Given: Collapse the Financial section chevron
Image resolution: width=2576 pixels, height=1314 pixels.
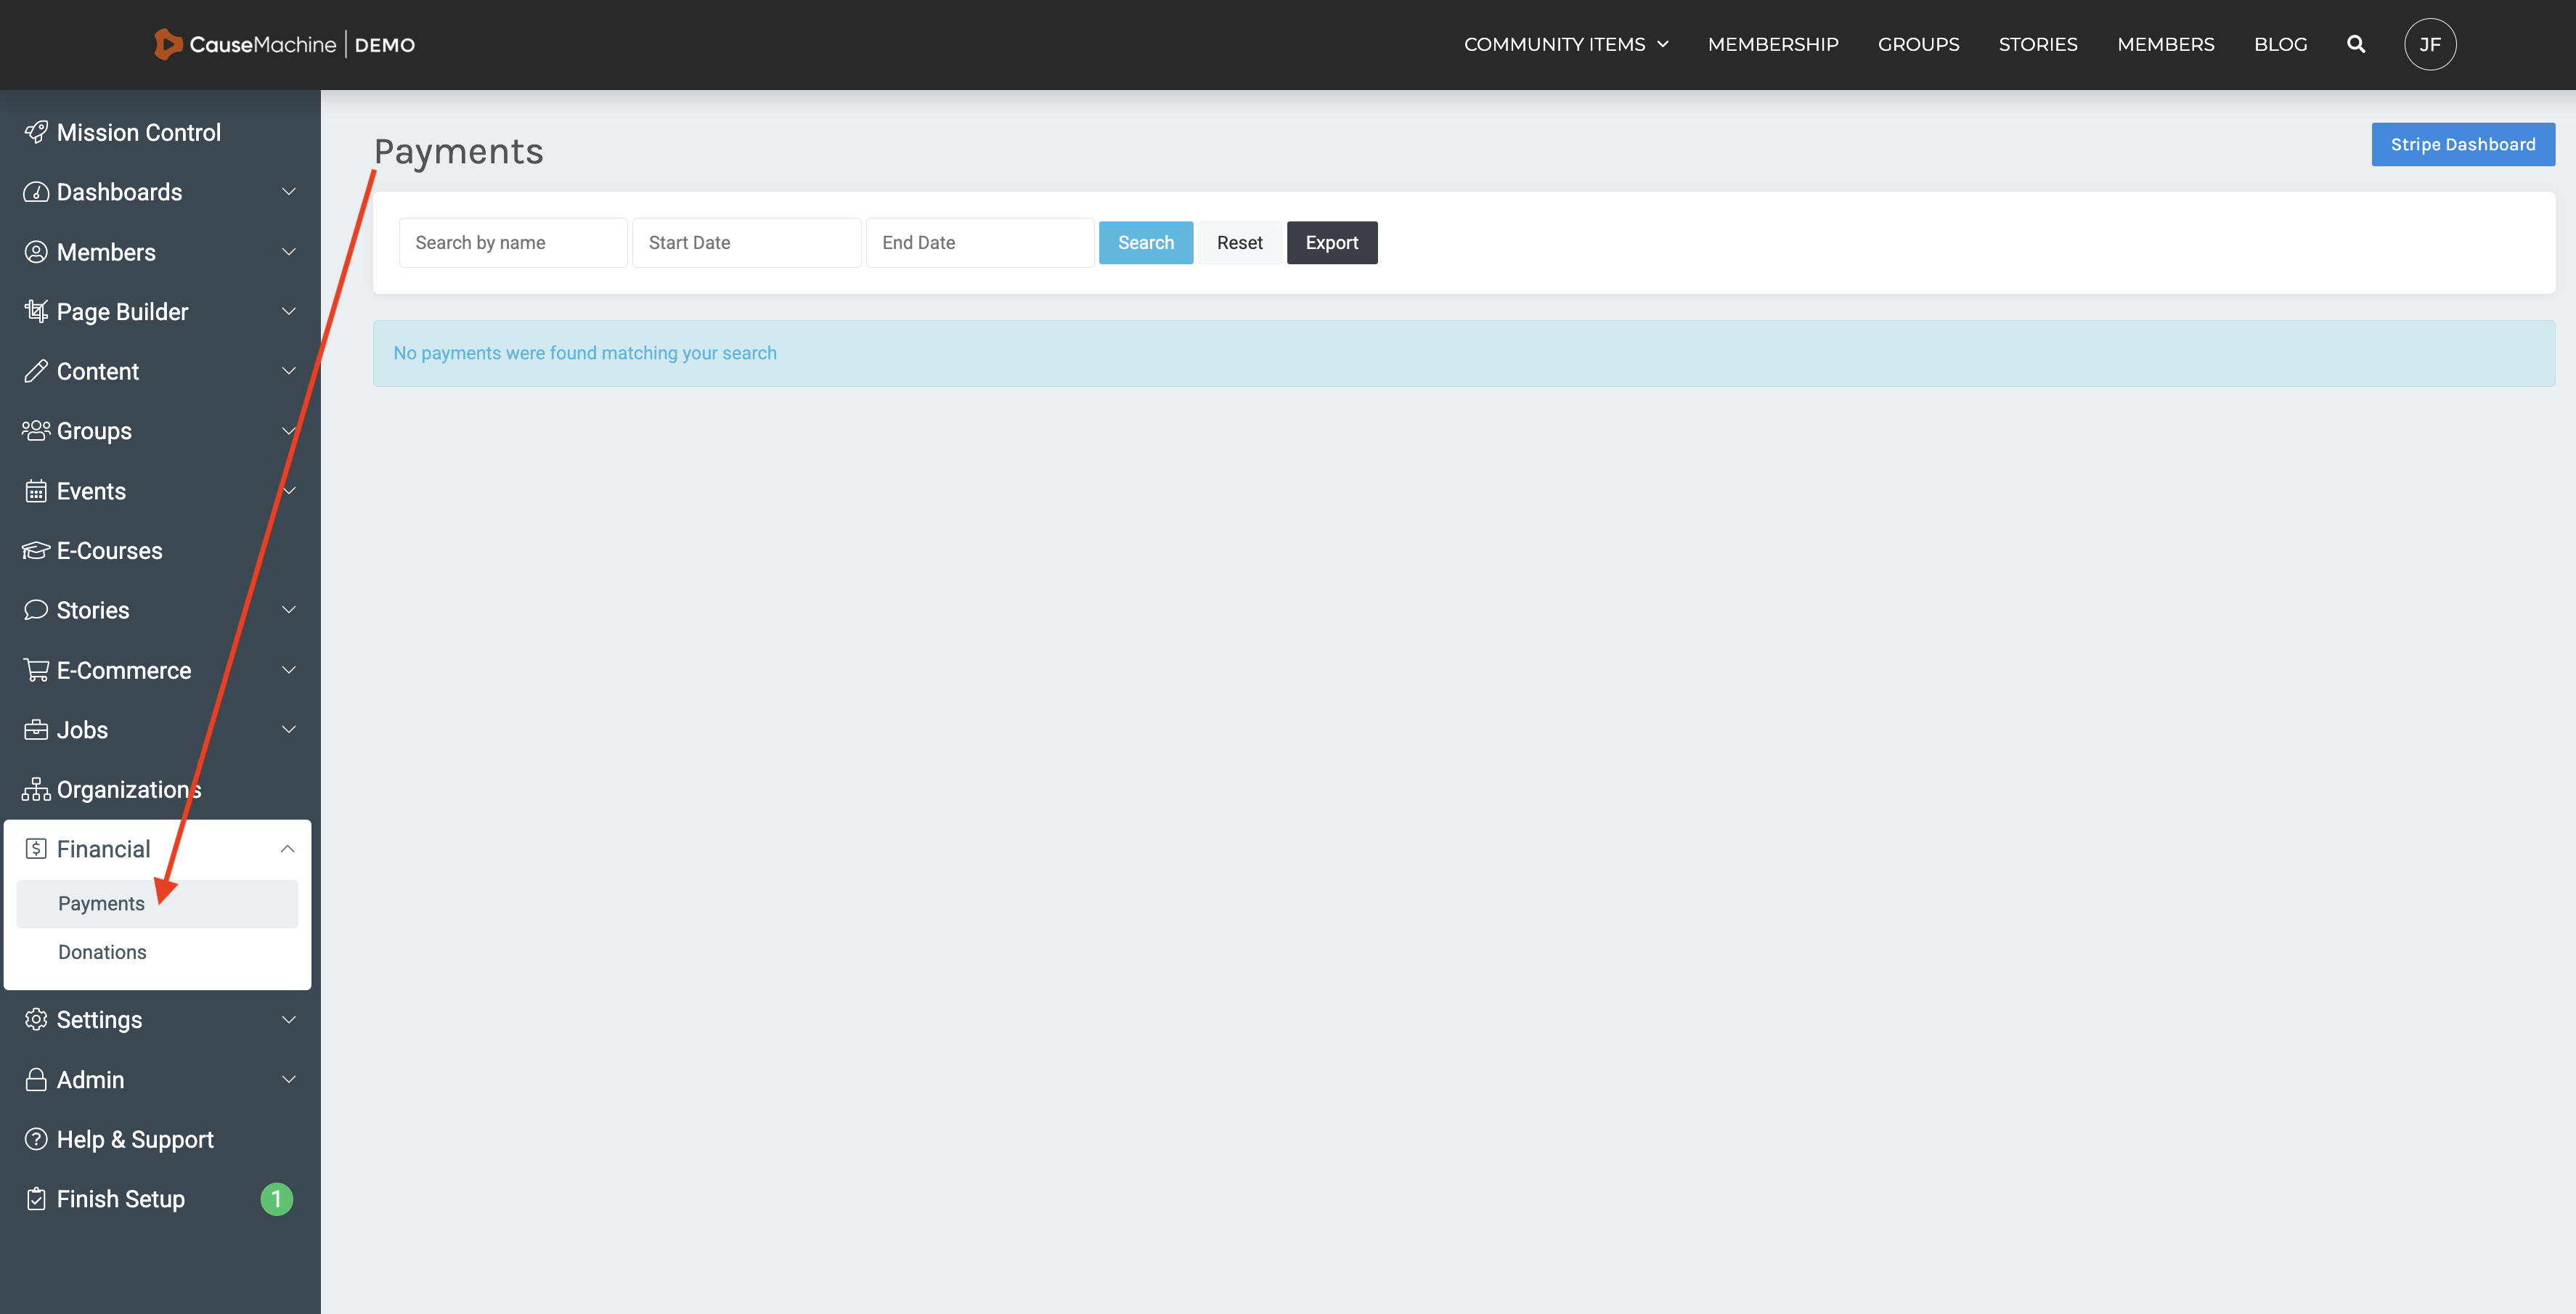Looking at the screenshot, I should (287, 849).
